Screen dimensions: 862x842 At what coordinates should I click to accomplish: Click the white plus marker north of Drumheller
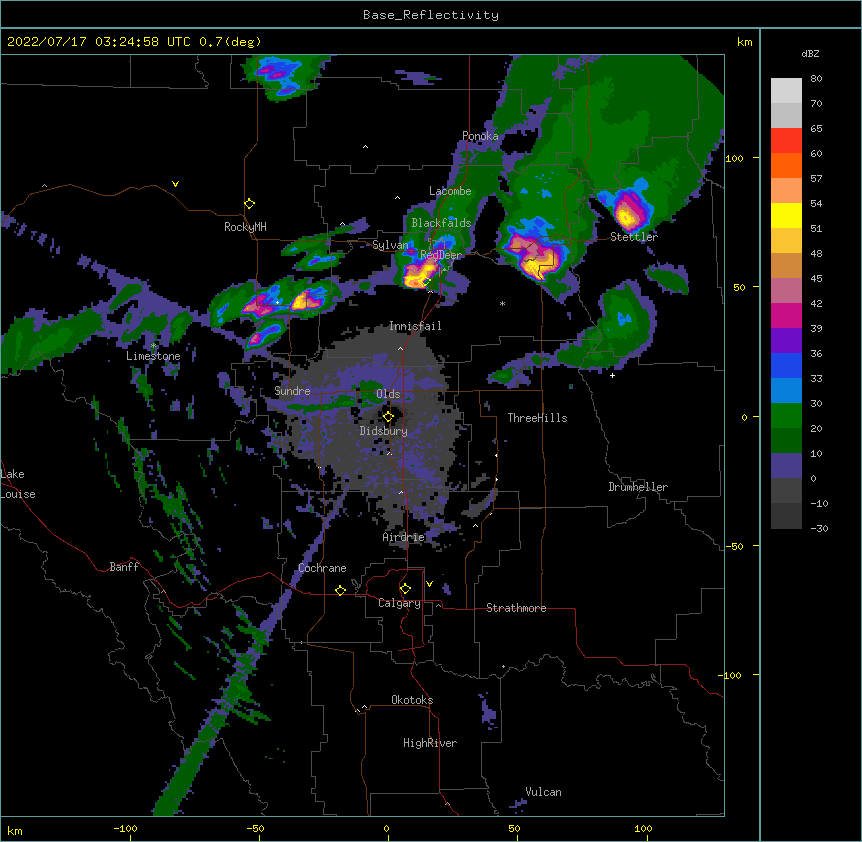612,375
